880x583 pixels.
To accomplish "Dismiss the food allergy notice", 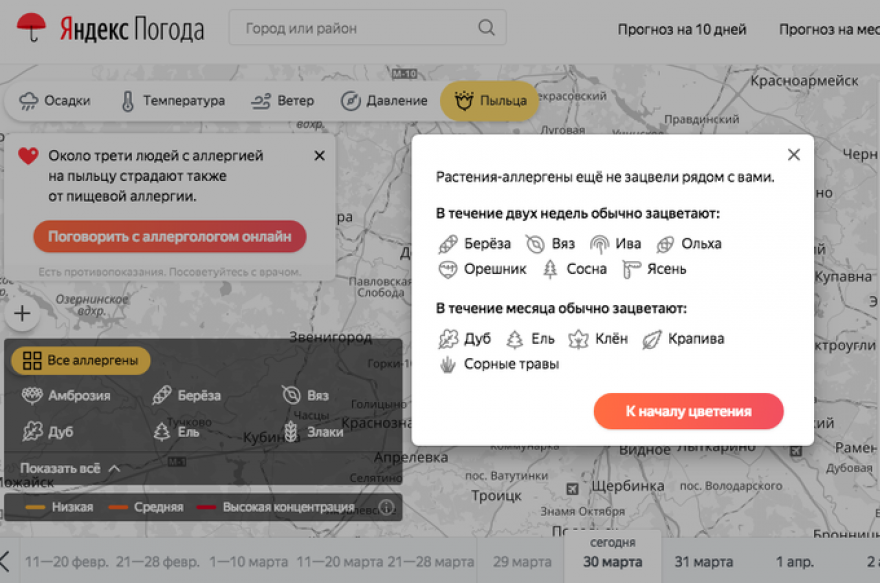I will 319,156.
